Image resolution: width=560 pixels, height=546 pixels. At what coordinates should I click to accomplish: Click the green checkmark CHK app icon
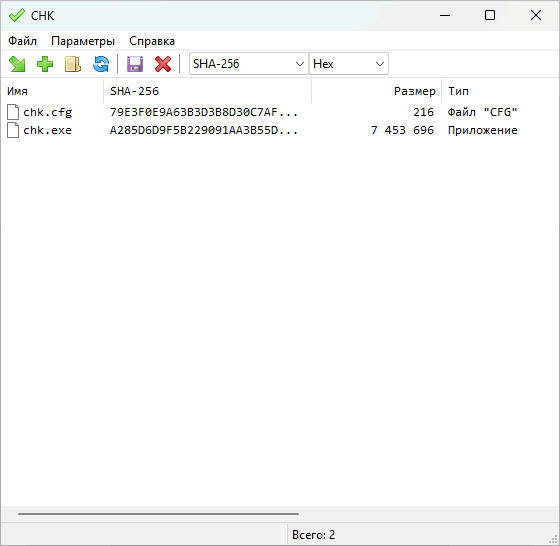[x=16, y=15]
